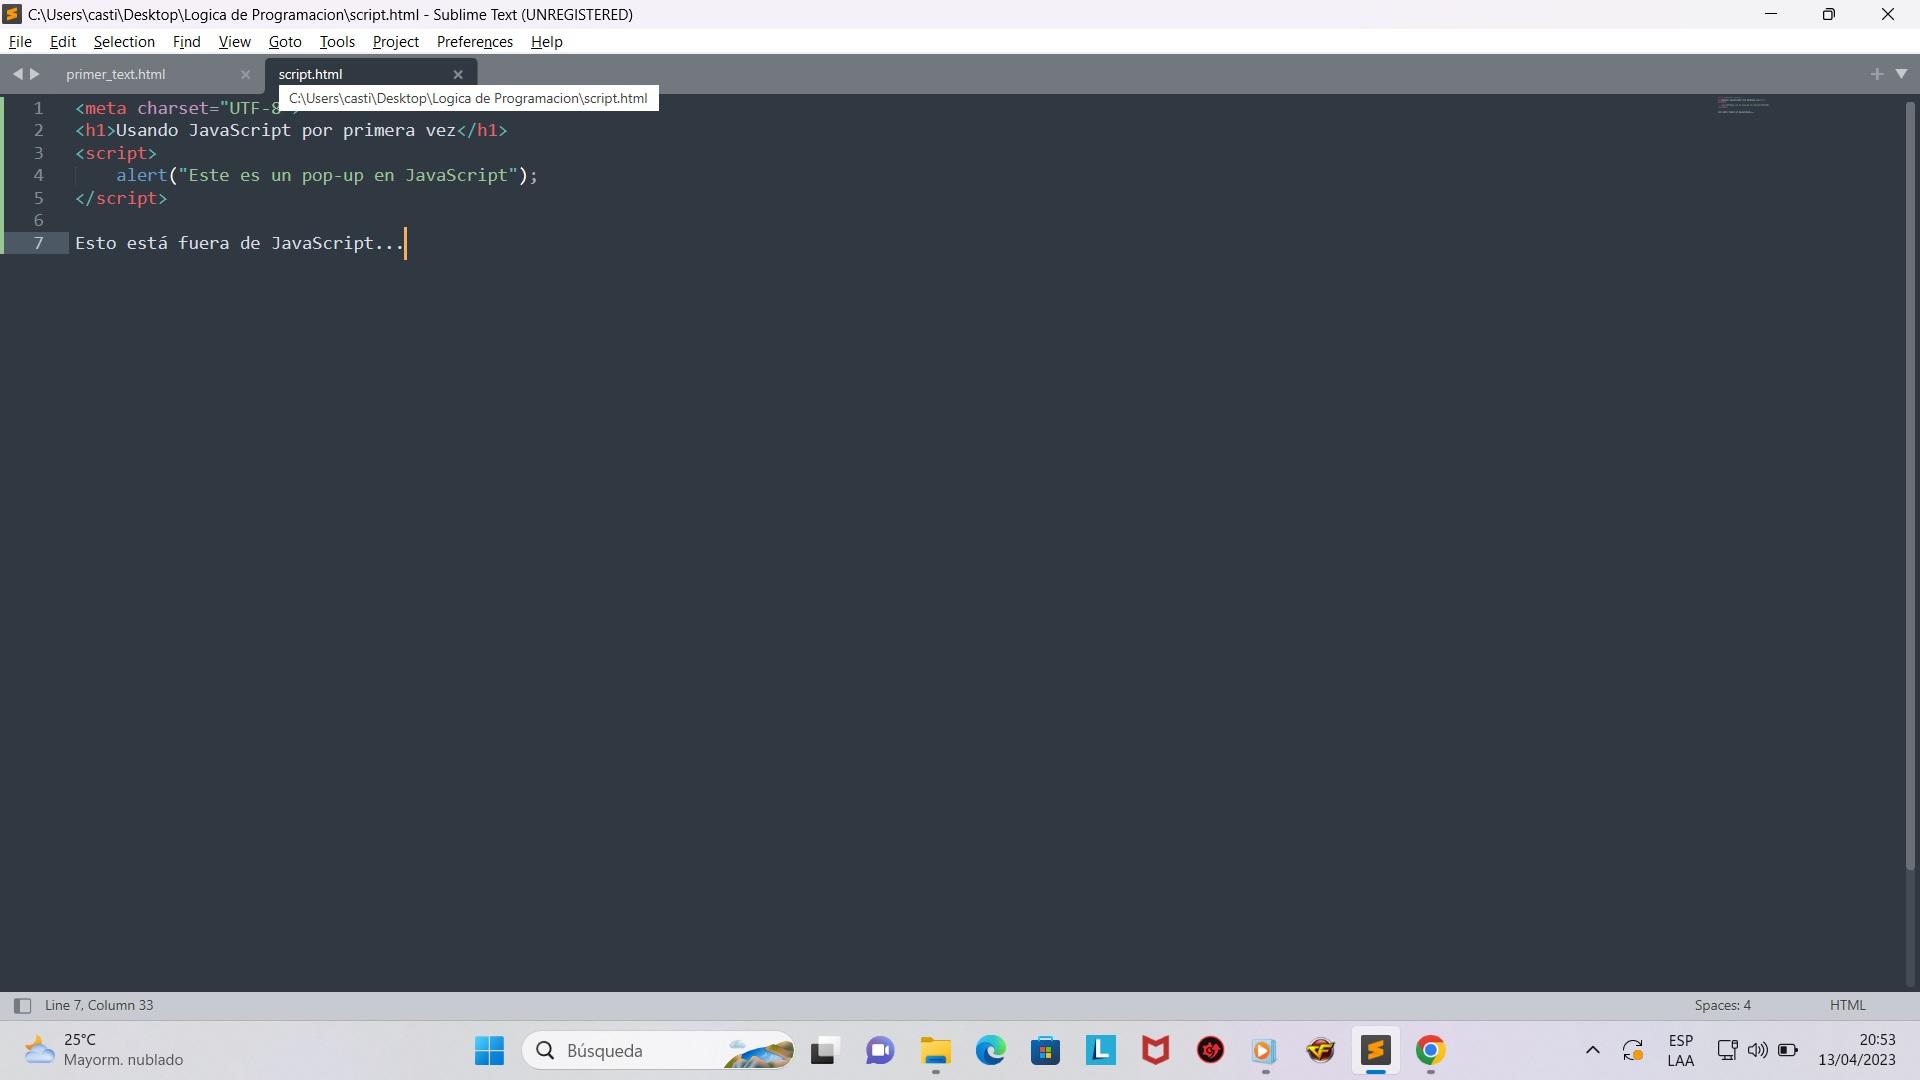Open network settings tray icon
Screen dimensions: 1920x1080
pyautogui.click(x=1727, y=1051)
